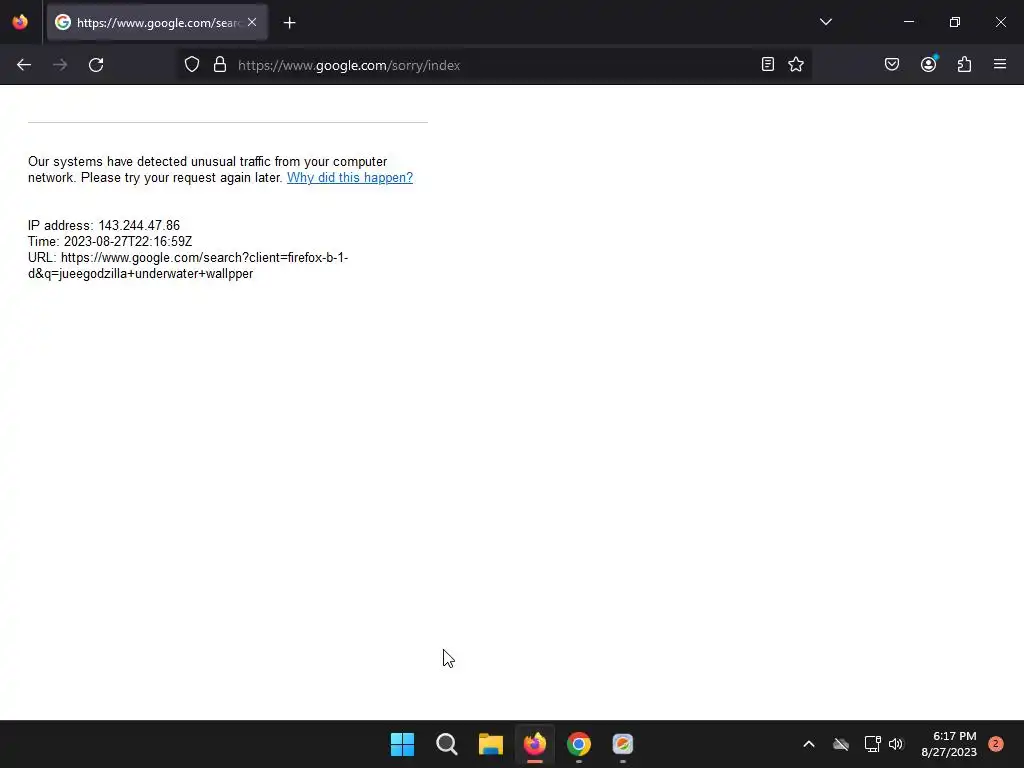
Task: Open the cloud sync tray icon
Action: click(841, 744)
